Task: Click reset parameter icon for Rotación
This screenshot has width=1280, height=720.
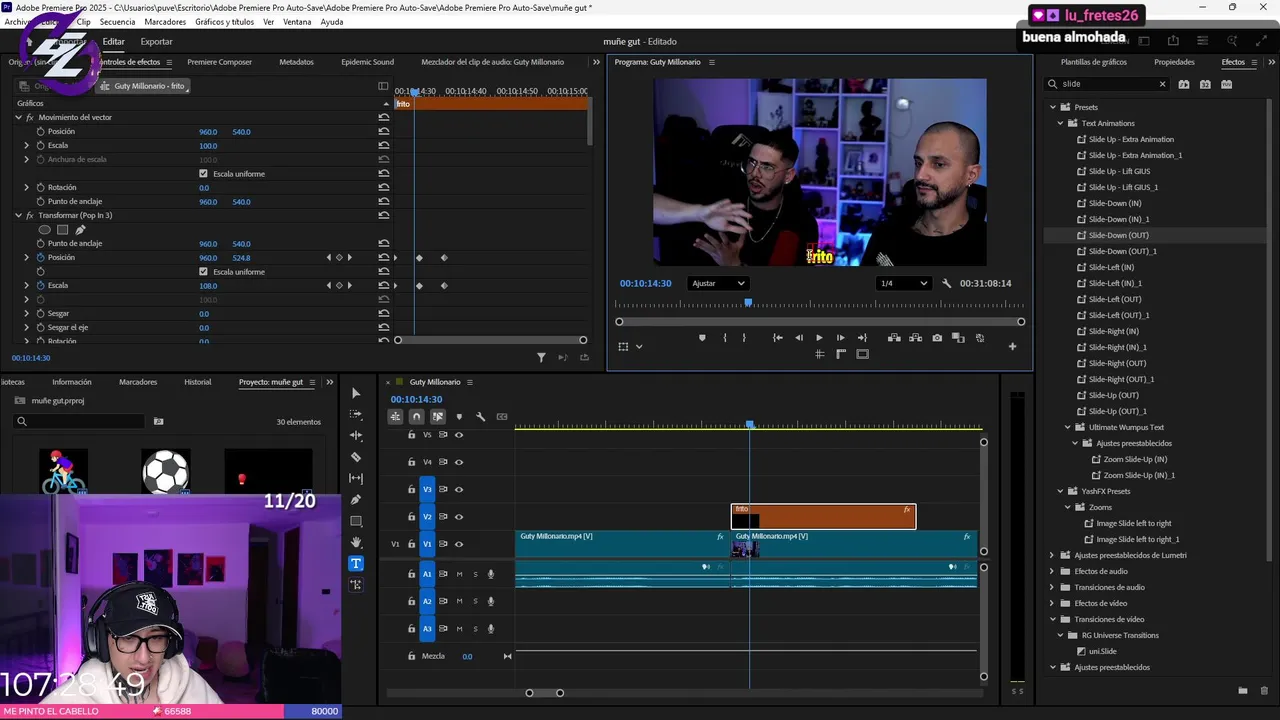Action: coord(384,187)
